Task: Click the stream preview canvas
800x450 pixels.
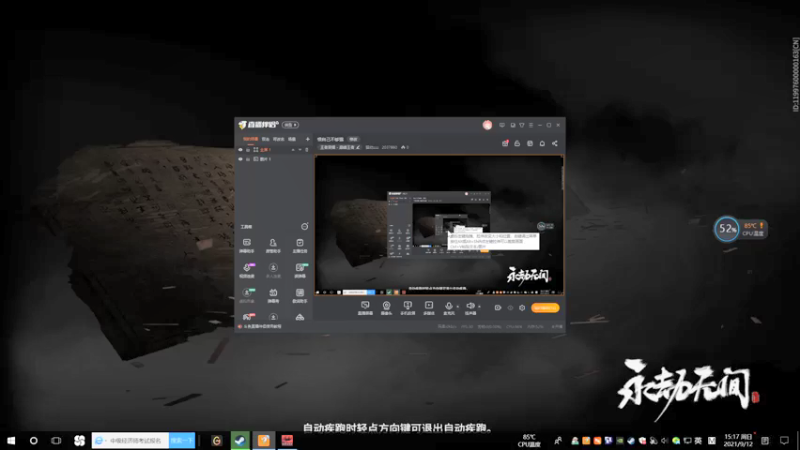Action: coord(439,225)
